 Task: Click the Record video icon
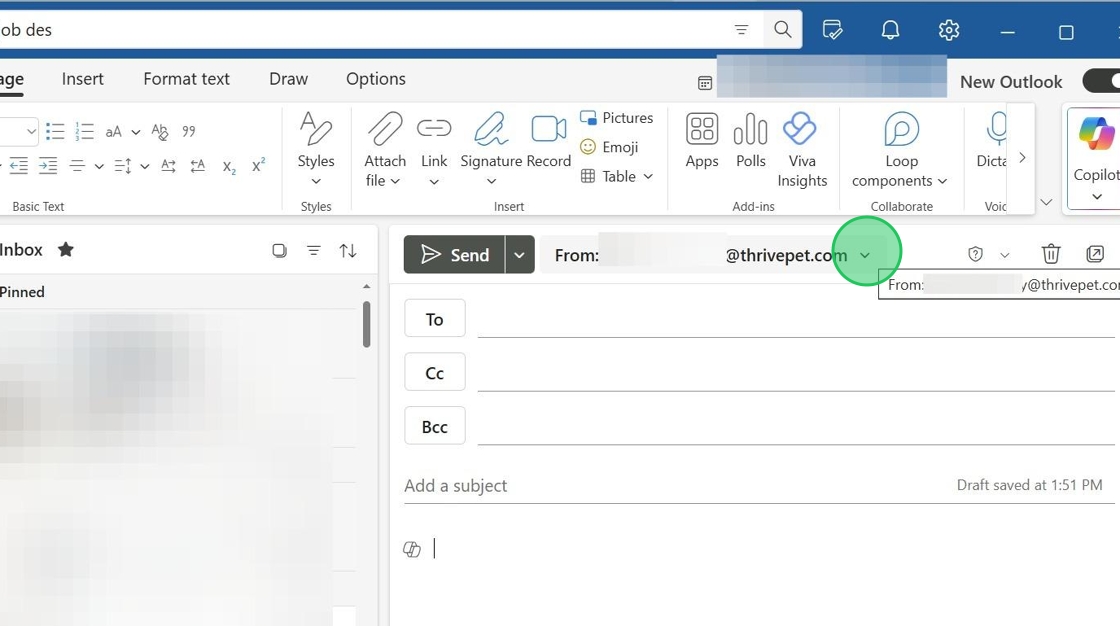(x=548, y=129)
